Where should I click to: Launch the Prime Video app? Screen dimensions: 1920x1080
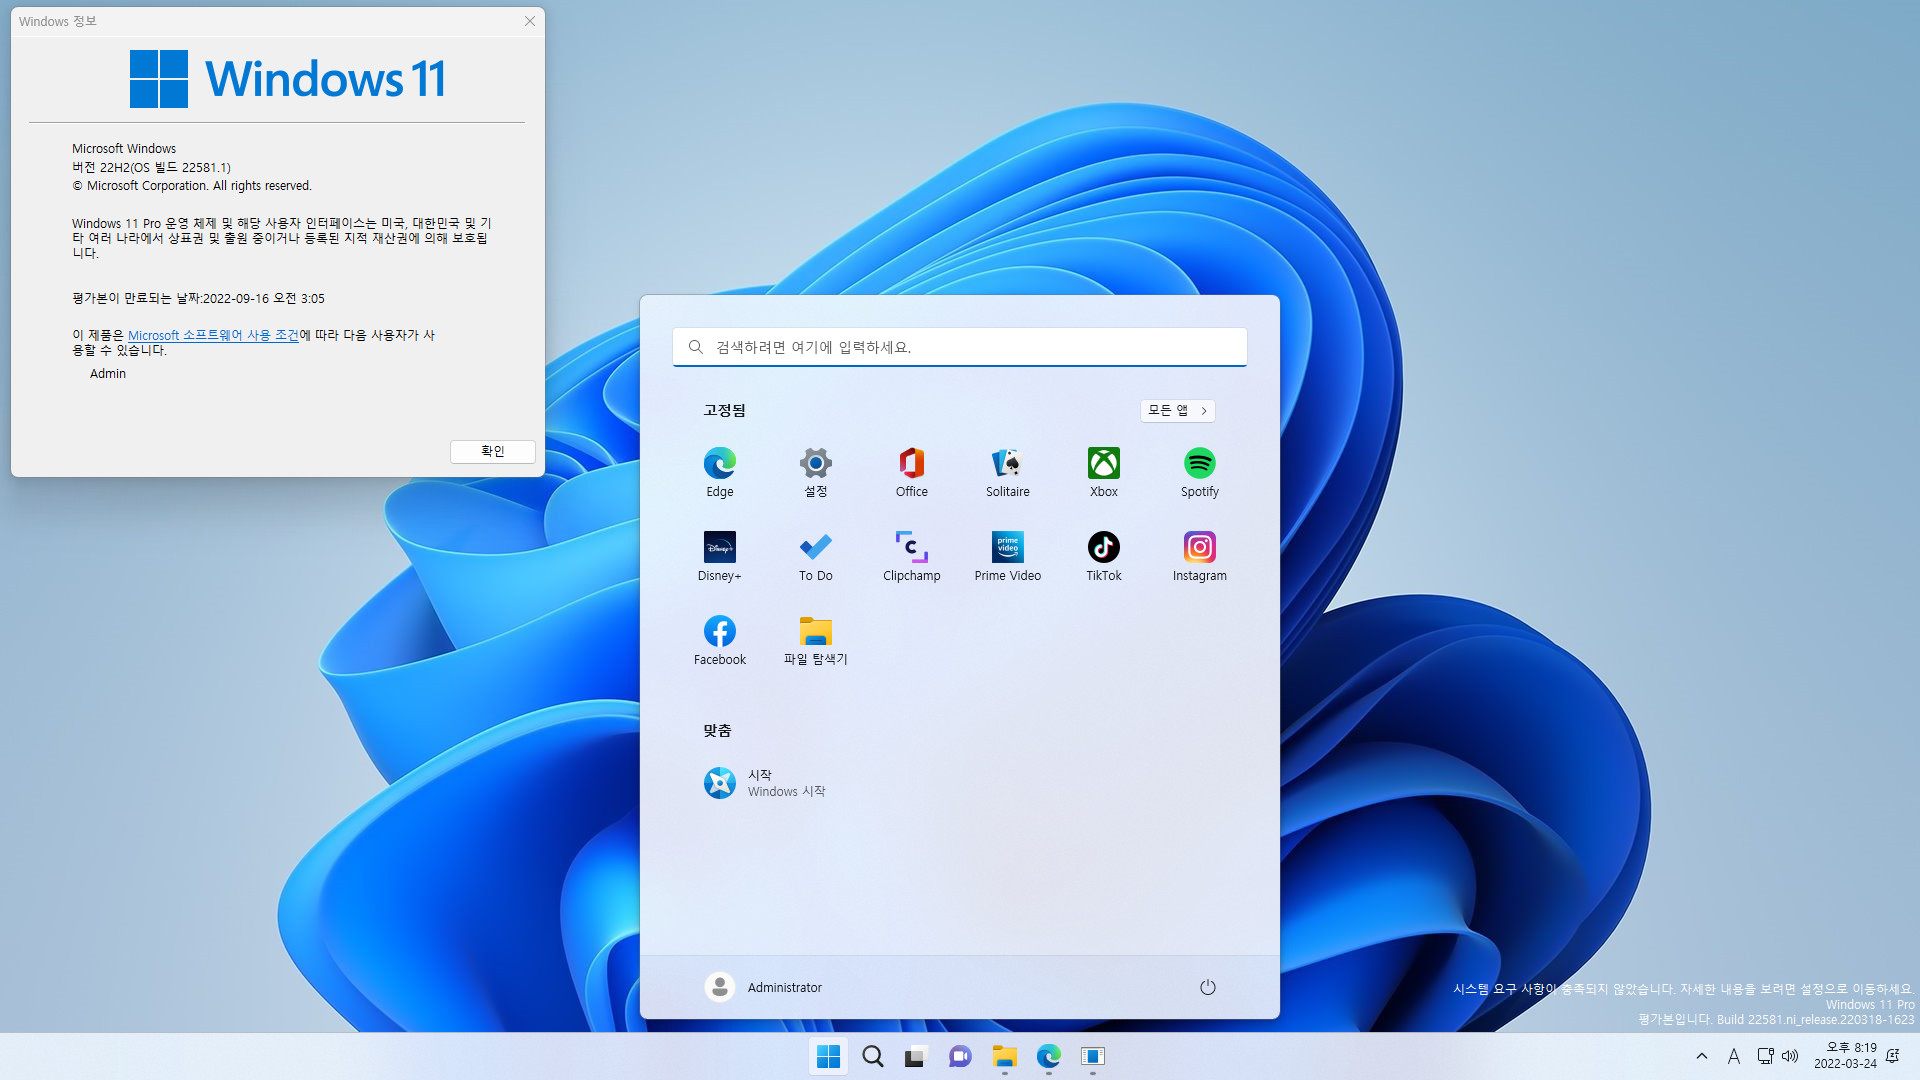1007,555
